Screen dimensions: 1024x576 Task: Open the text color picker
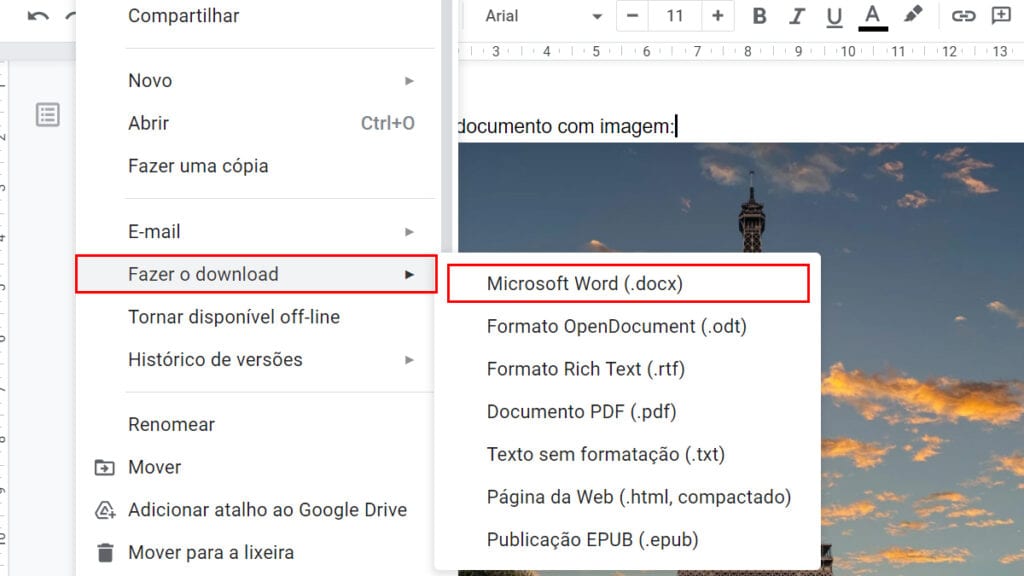(x=872, y=17)
